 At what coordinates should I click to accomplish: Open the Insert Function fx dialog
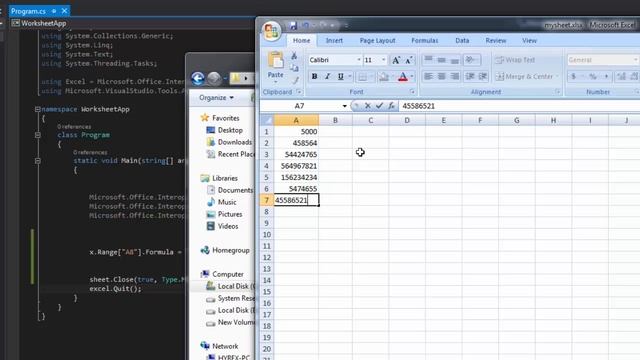click(391, 106)
